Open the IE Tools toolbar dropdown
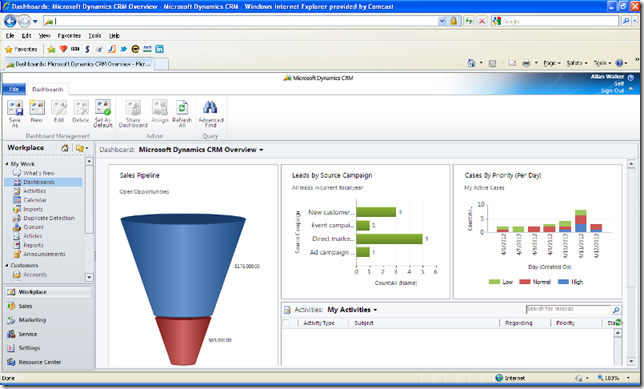The height and width of the screenshot is (389, 644). pos(602,63)
